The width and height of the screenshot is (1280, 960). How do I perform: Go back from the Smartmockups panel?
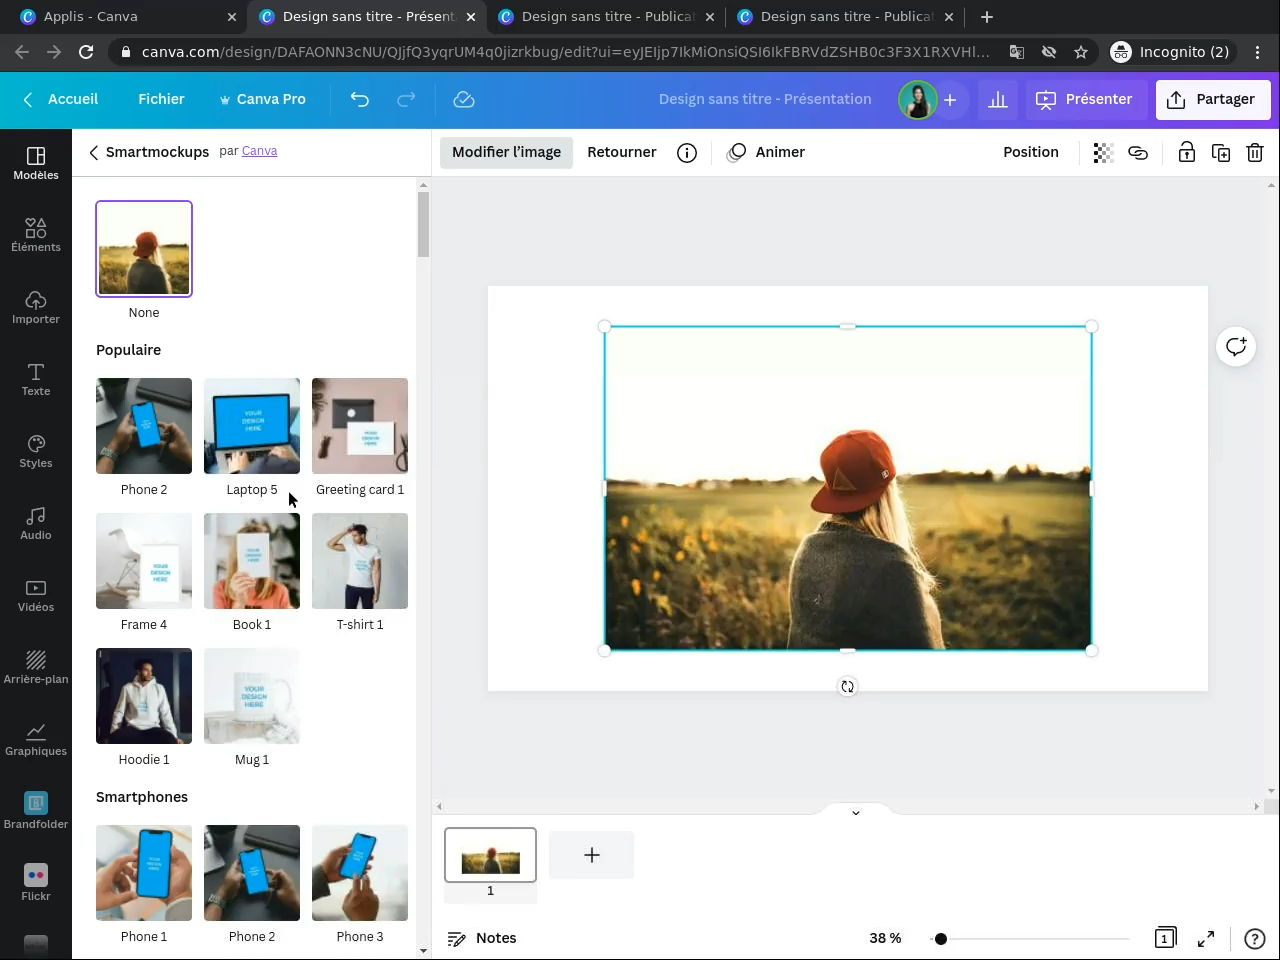coord(93,152)
